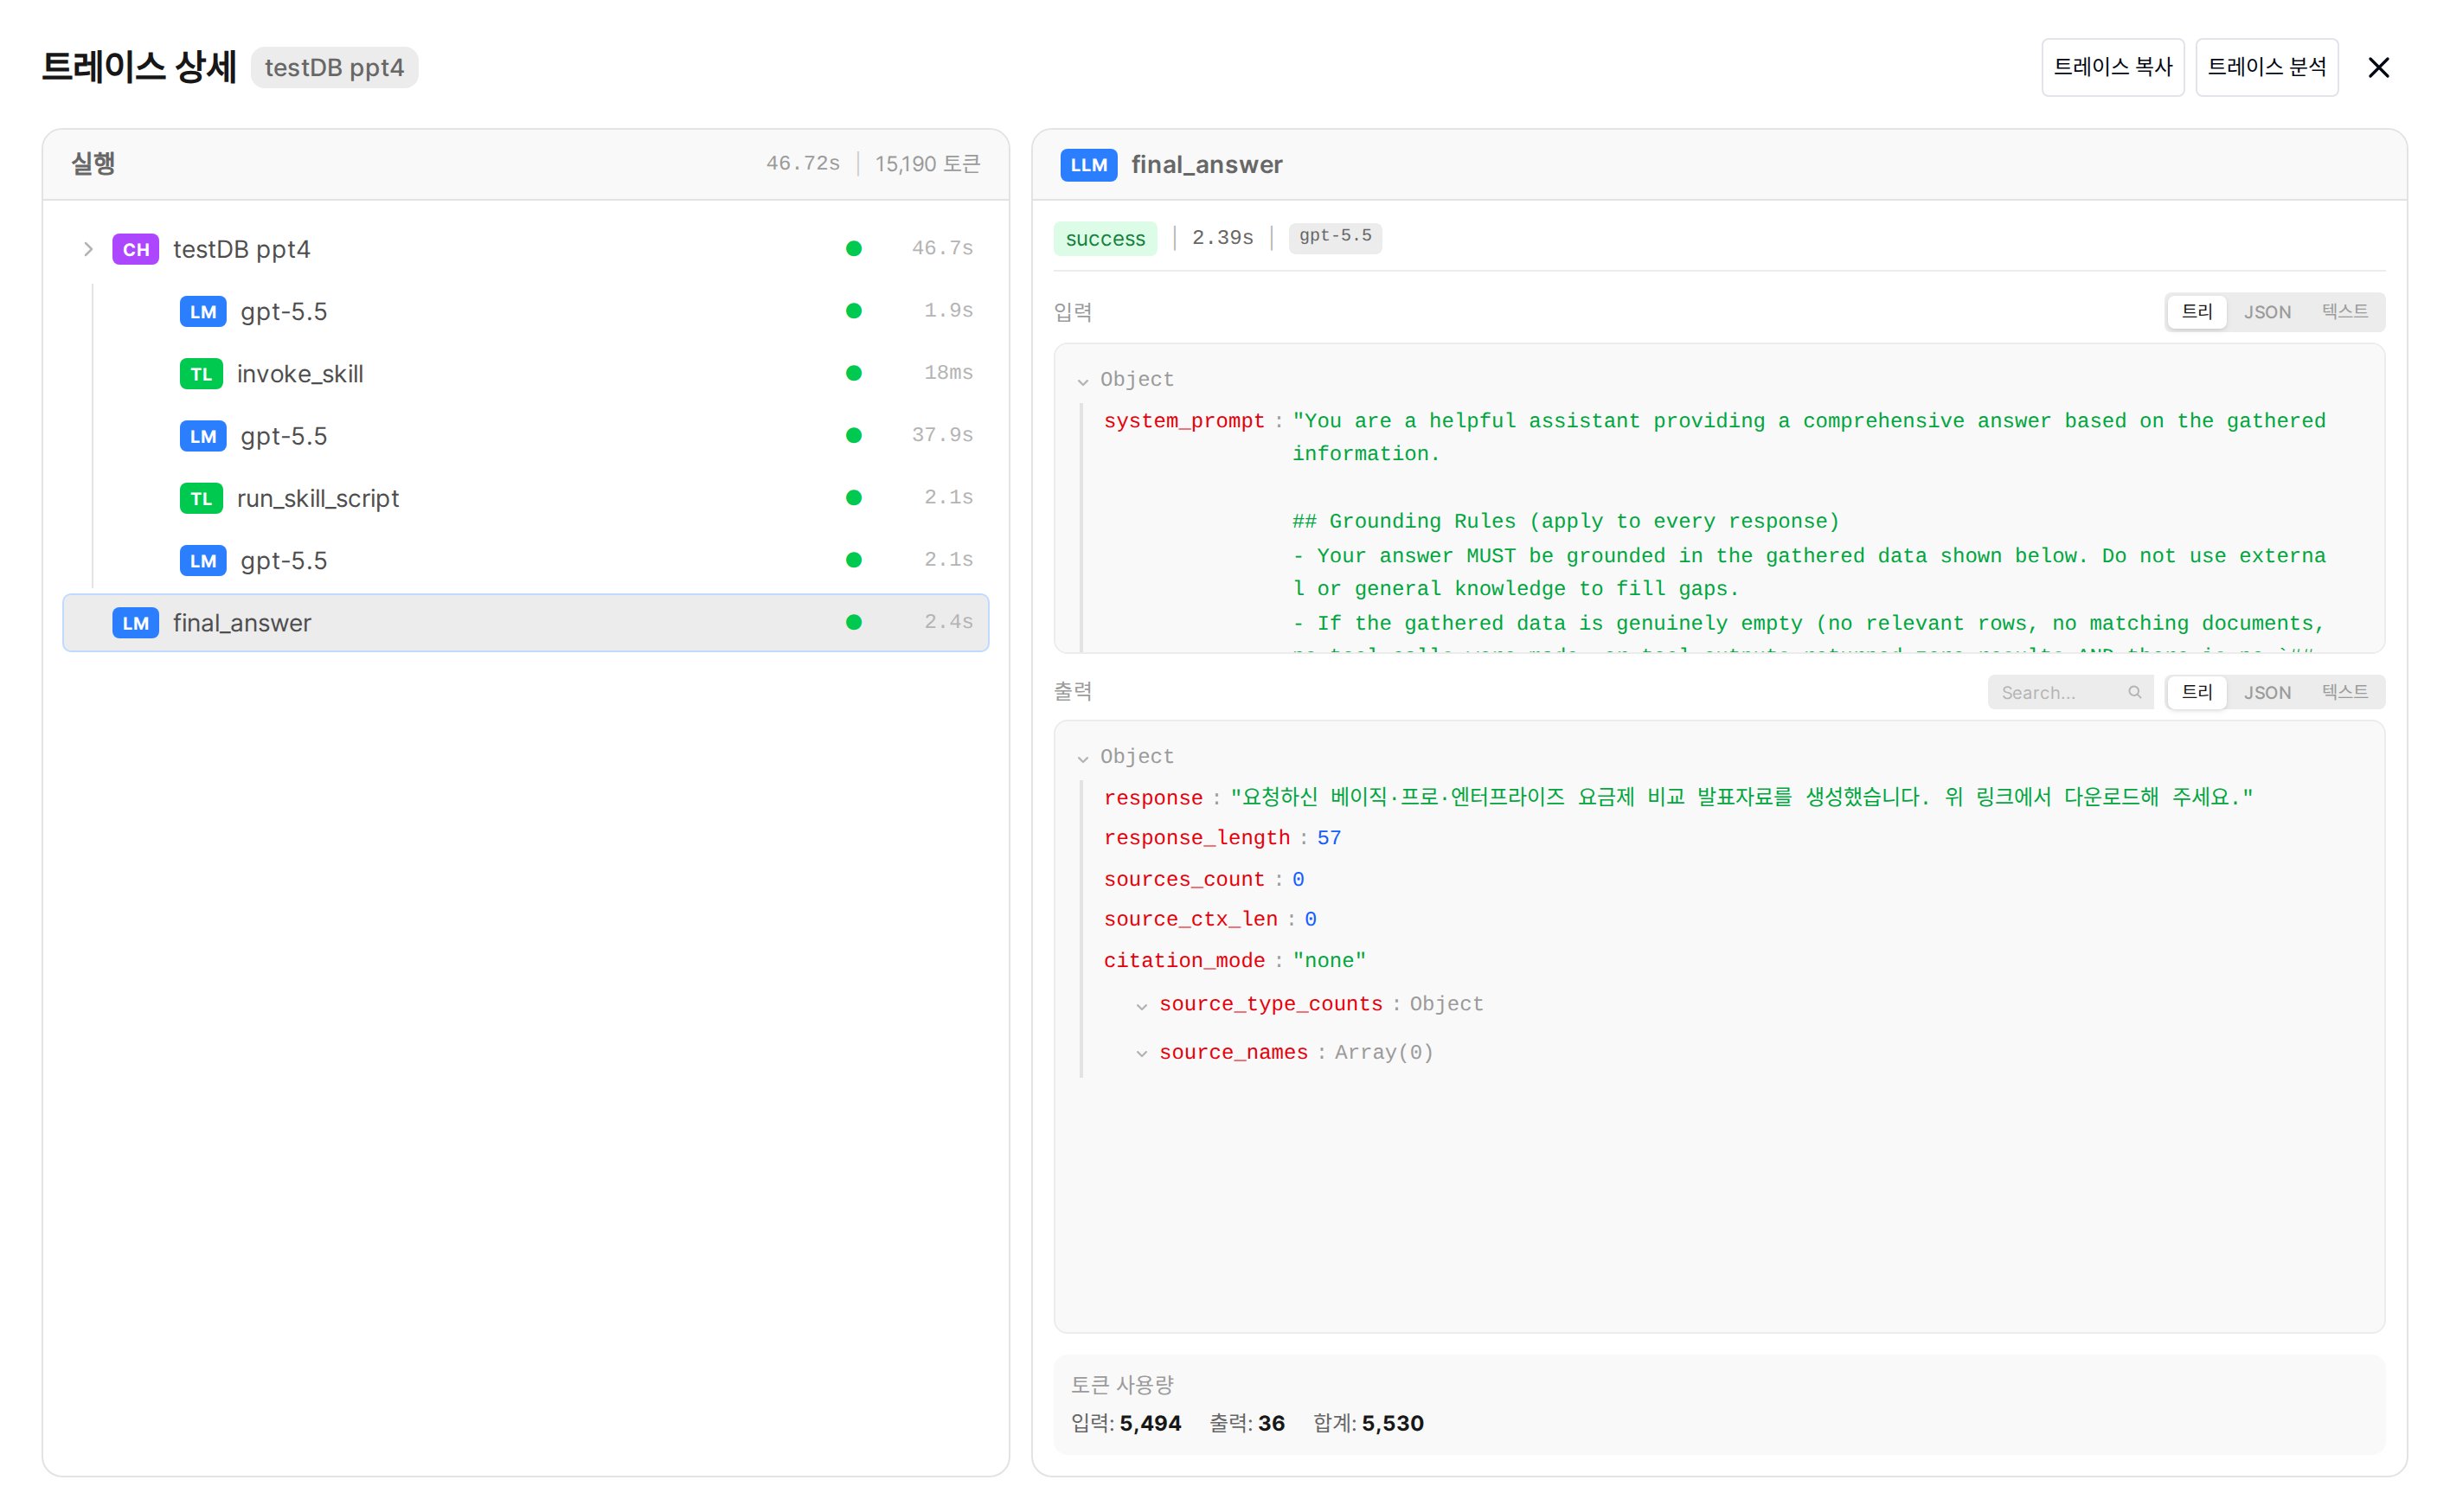Click the 트레이스 분석 button
The height and width of the screenshot is (1512, 2450).
click(2266, 67)
